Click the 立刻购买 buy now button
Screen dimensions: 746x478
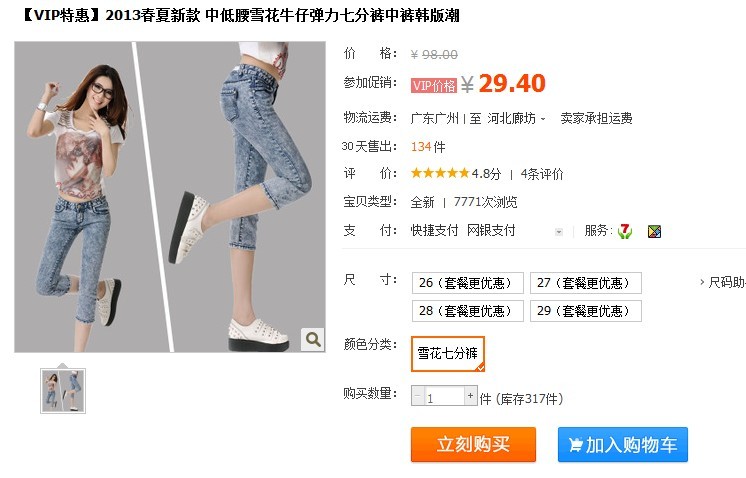[x=473, y=445]
